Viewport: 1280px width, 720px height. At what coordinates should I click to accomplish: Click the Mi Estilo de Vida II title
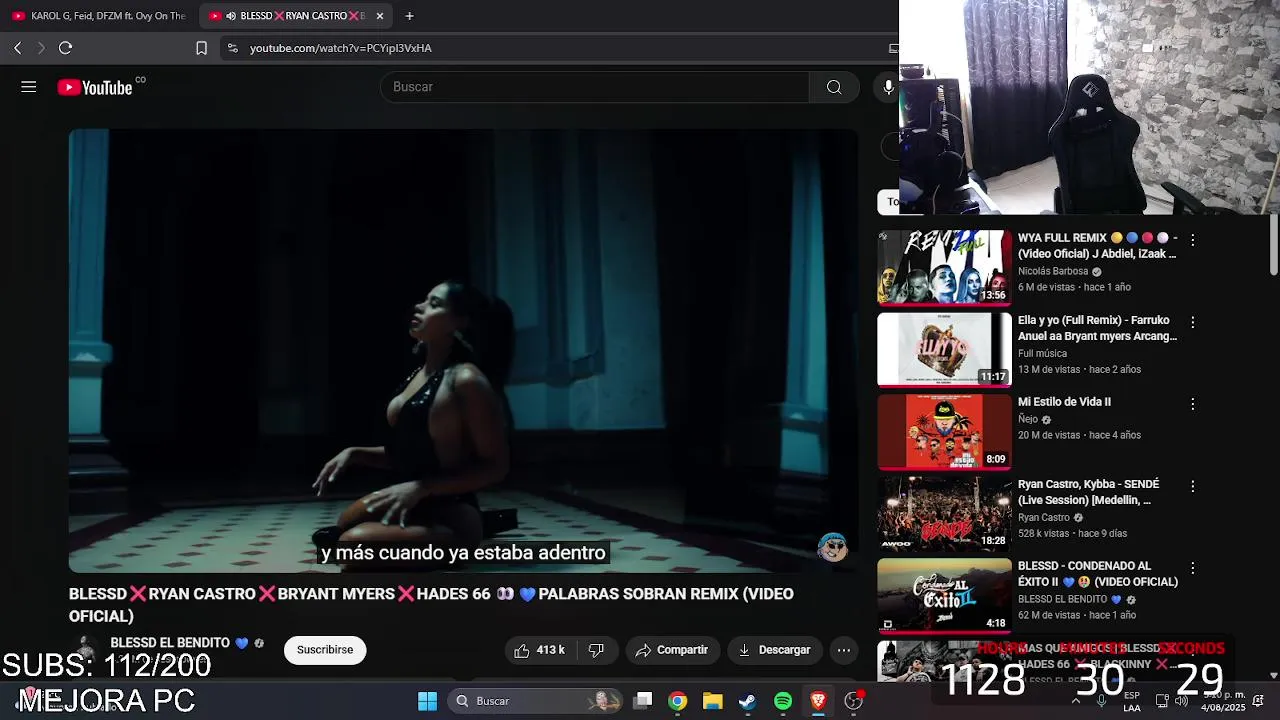(1064, 402)
